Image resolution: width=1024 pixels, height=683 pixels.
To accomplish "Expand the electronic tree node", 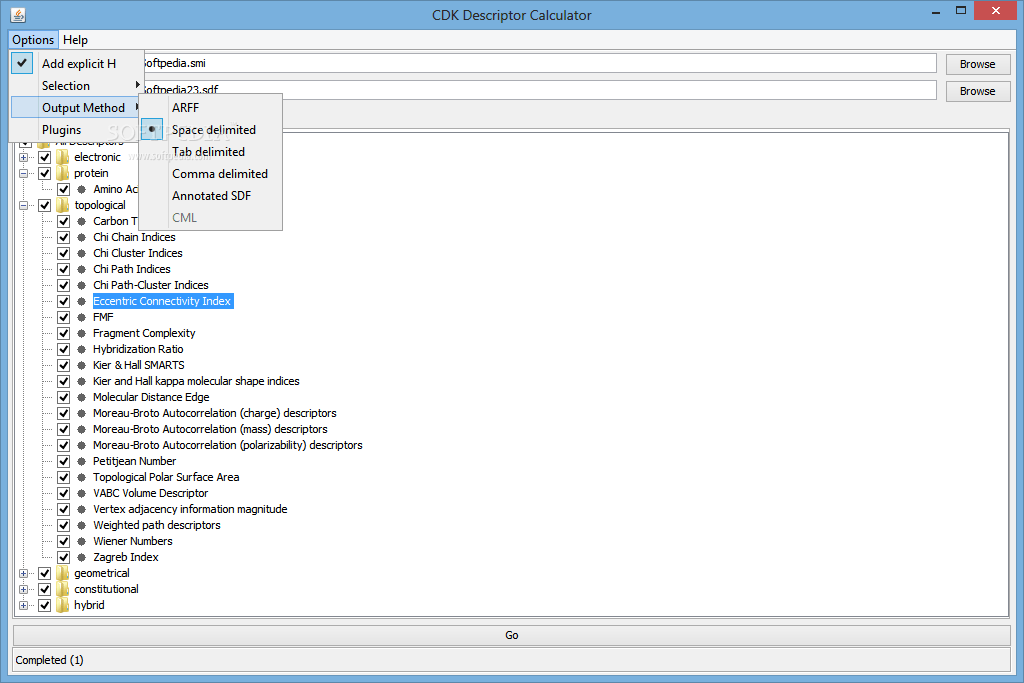I will (x=24, y=157).
